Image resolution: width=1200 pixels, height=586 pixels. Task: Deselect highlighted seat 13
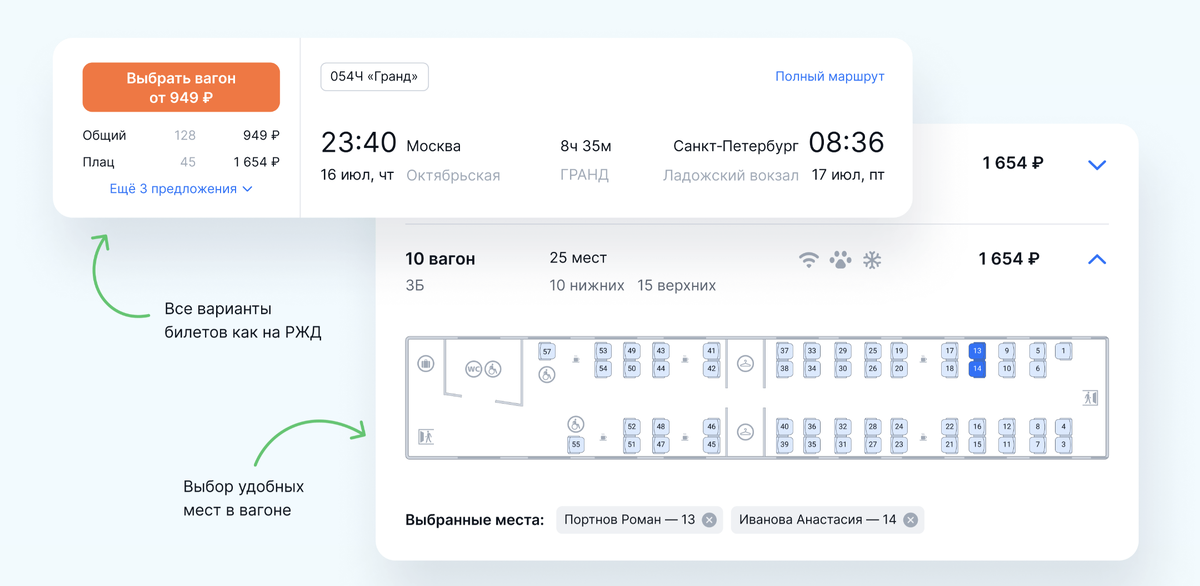point(977,351)
